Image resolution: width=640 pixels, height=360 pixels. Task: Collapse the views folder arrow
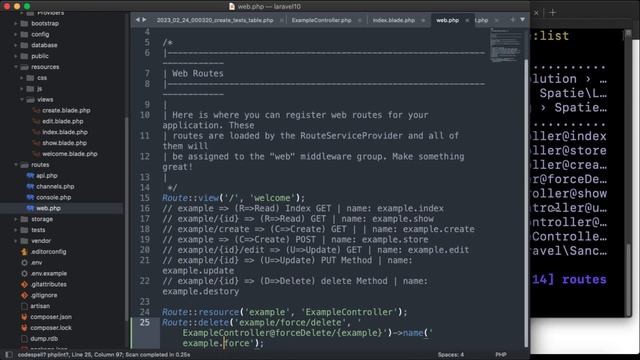[x=22, y=100]
